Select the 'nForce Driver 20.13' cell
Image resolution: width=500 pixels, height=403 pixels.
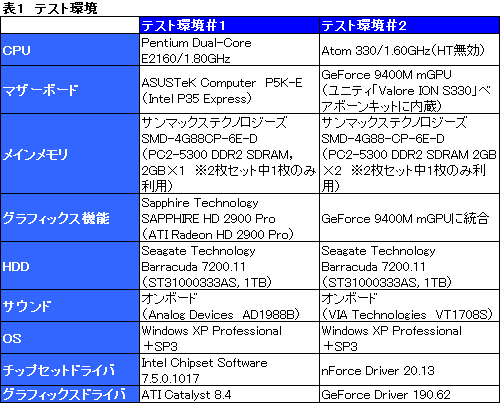click(x=409, y=370)
